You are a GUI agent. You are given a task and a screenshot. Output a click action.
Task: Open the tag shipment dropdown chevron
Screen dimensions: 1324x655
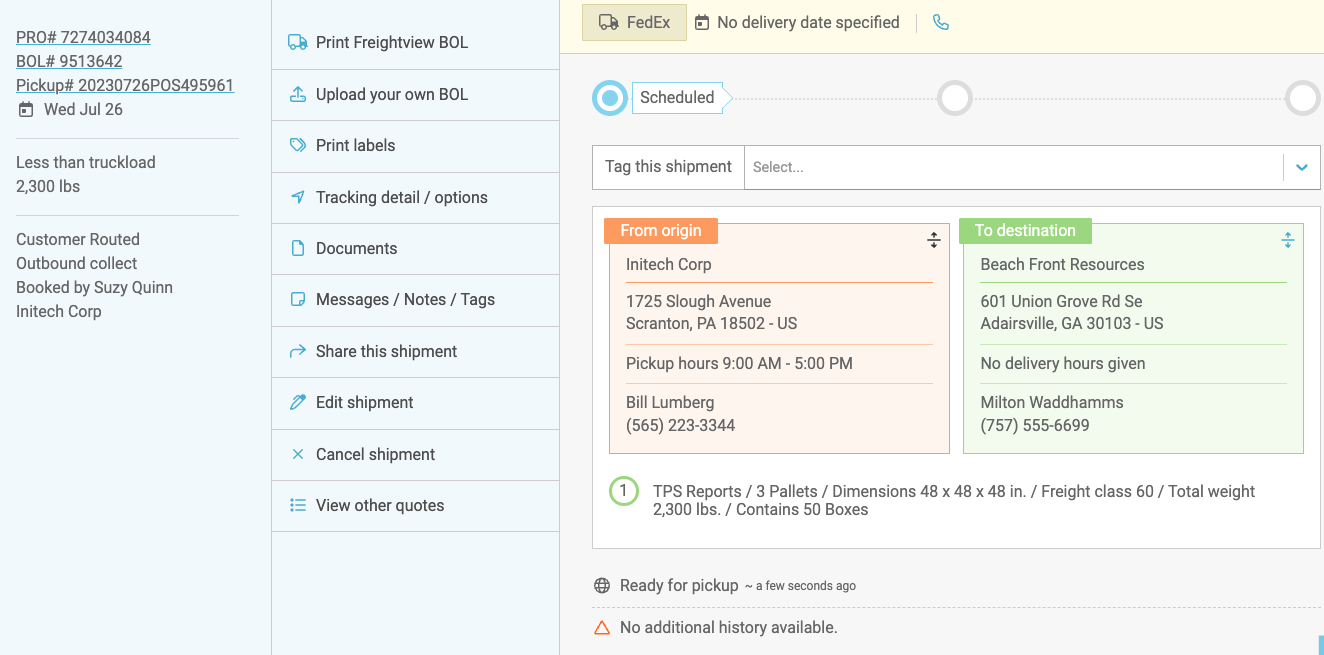click(x=1301, y=167)
